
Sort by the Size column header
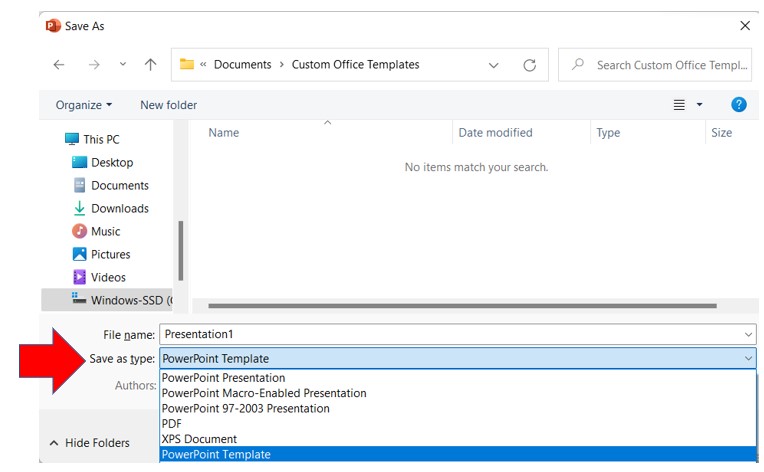click(722, 132)
